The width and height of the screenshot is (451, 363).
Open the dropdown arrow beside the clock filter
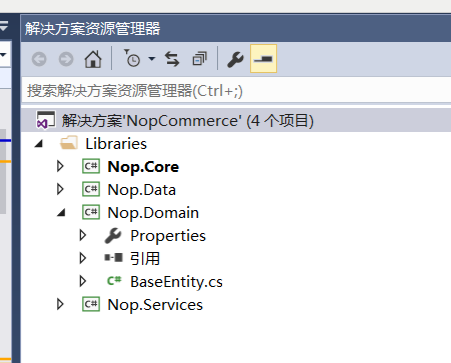click(152, 59)
